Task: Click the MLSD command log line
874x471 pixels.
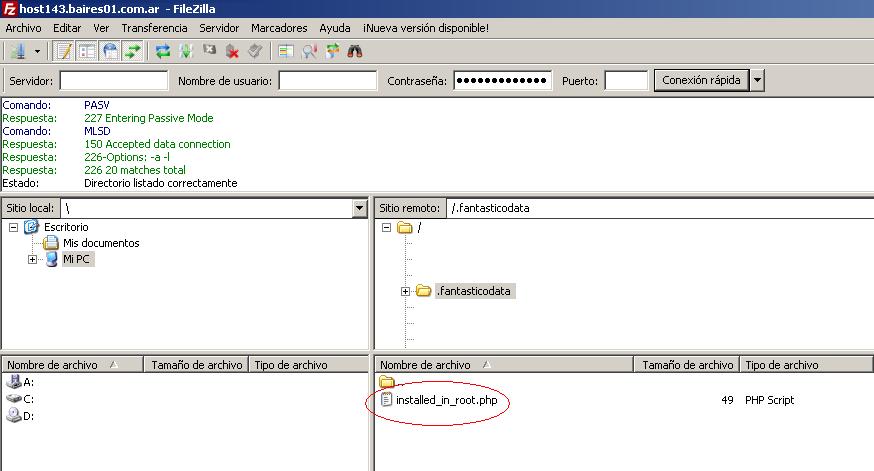Action: tap(97, 131)
